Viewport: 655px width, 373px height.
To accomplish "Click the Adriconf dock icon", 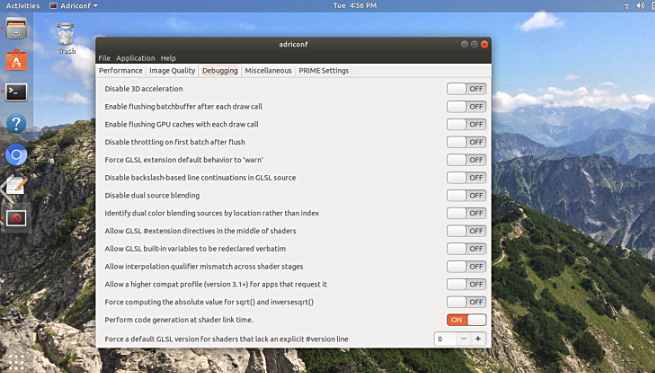I will tap(16, 218).
